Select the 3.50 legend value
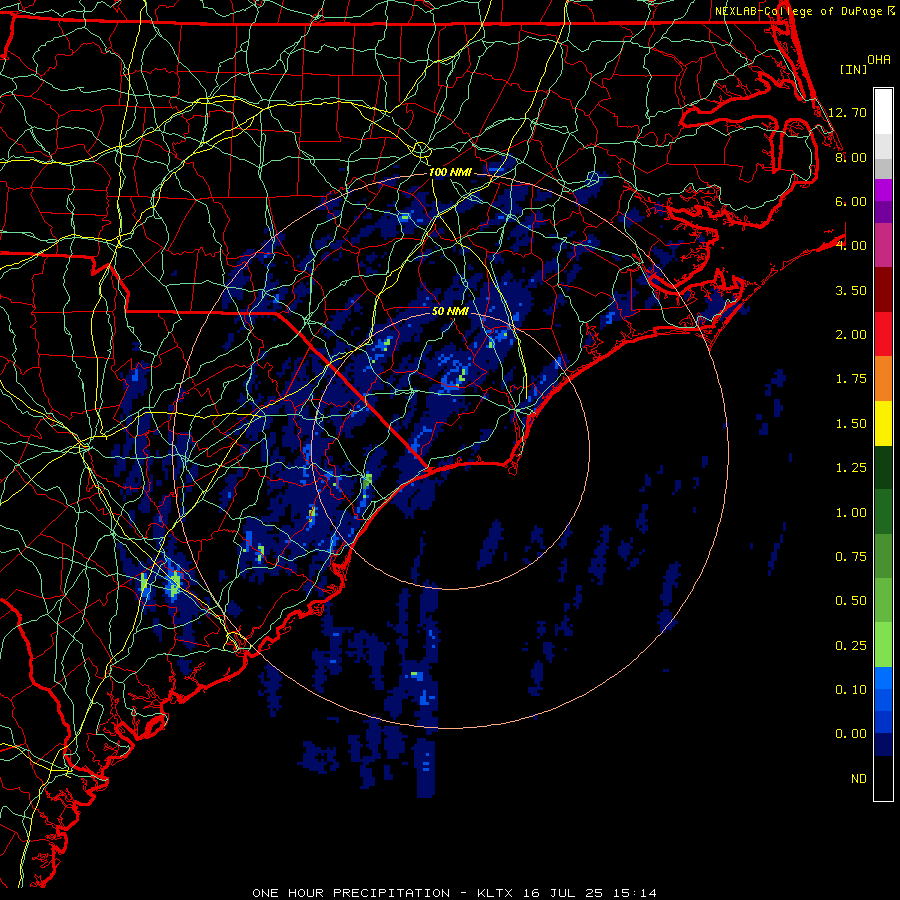Viewport: 900px width, 900px height. 851,290
